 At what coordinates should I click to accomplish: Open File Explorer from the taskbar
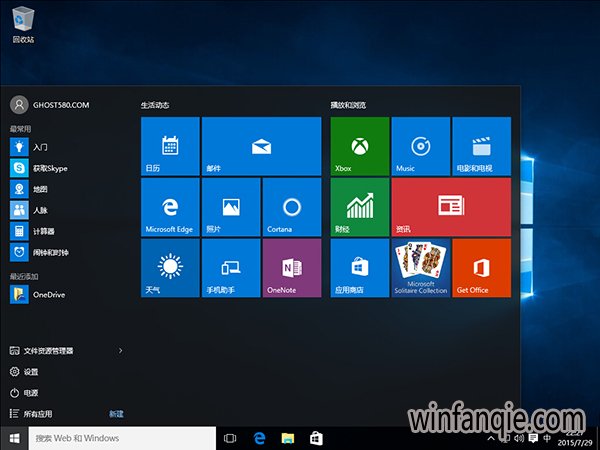click(x=288, y=438)
